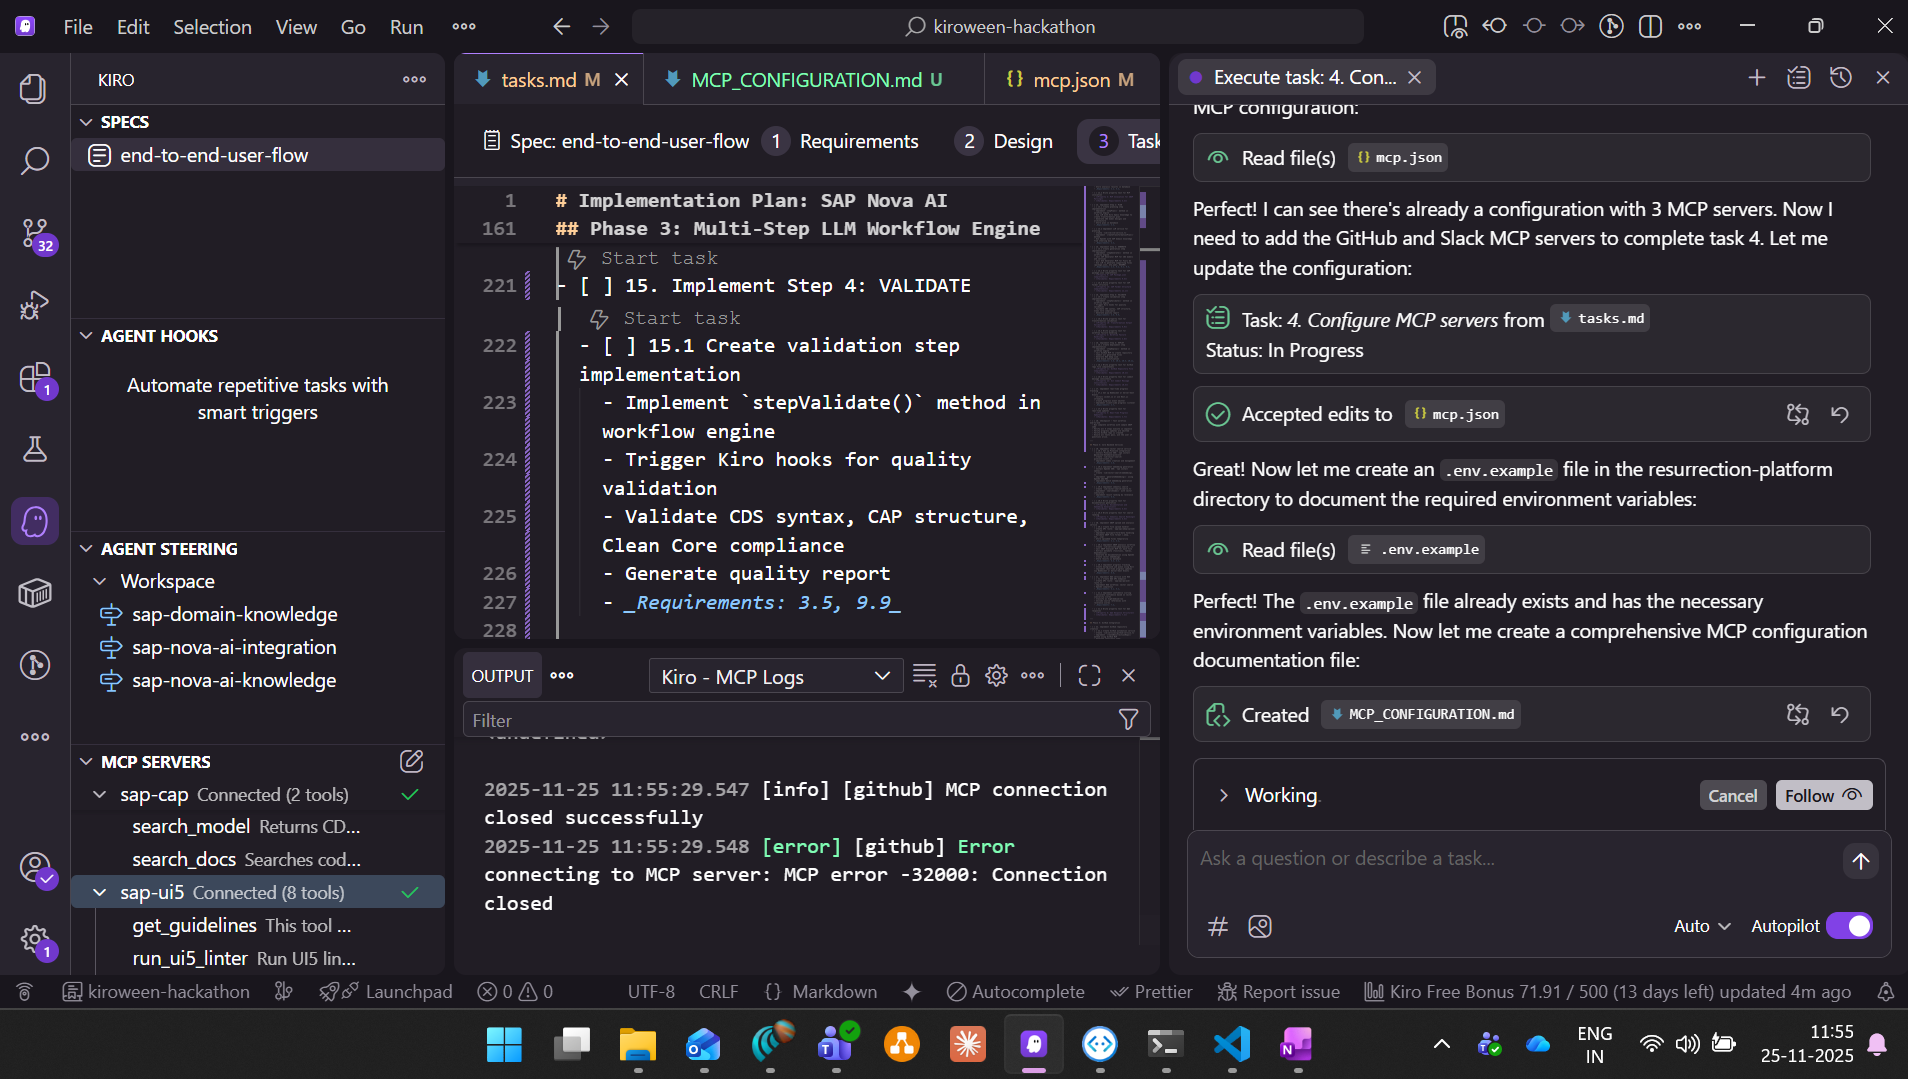The image size is (1908, 1079).
Task: Open the Selection menu
Action: point(212,27)
